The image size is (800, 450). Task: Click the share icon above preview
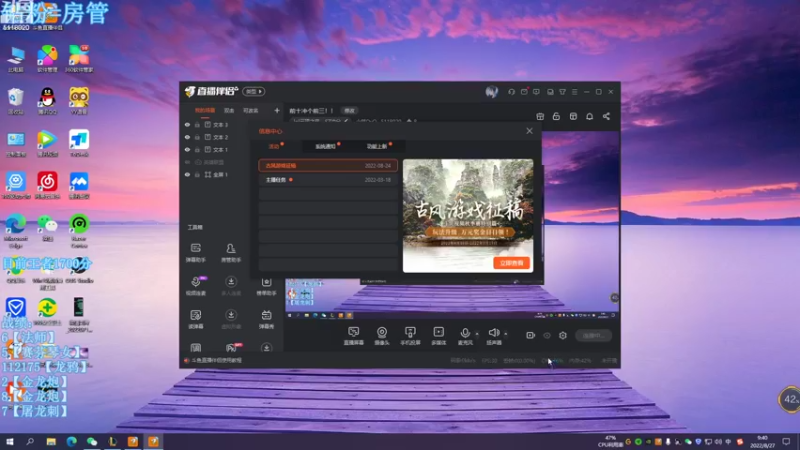(x=606, y=116)
